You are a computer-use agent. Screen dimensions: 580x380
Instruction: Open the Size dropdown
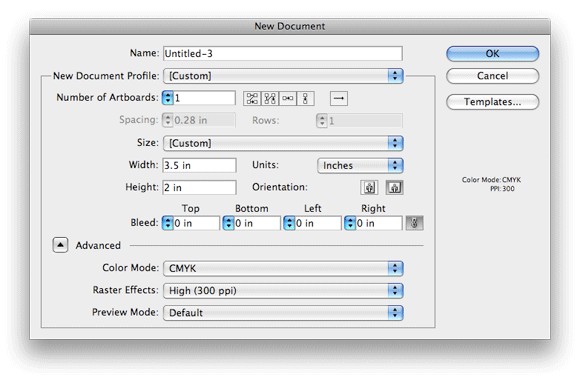click(283, 143)
